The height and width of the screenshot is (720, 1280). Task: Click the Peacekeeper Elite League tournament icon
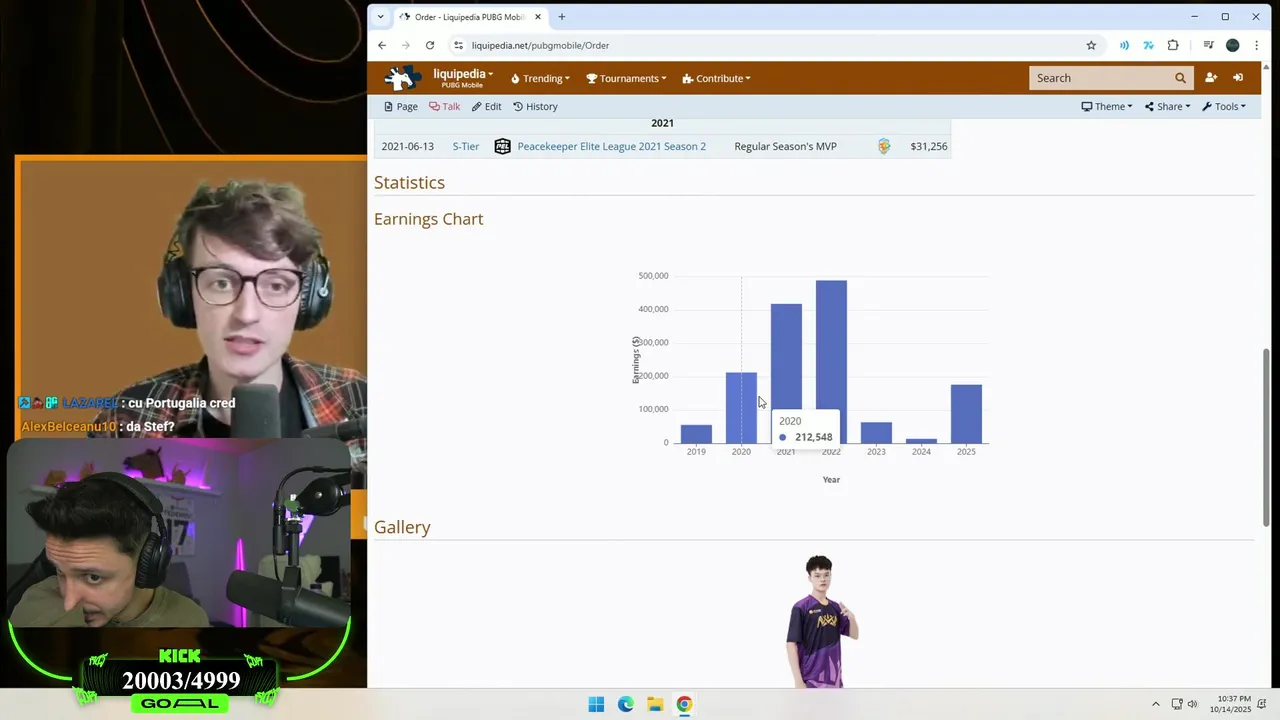click(x=502, y=146)
